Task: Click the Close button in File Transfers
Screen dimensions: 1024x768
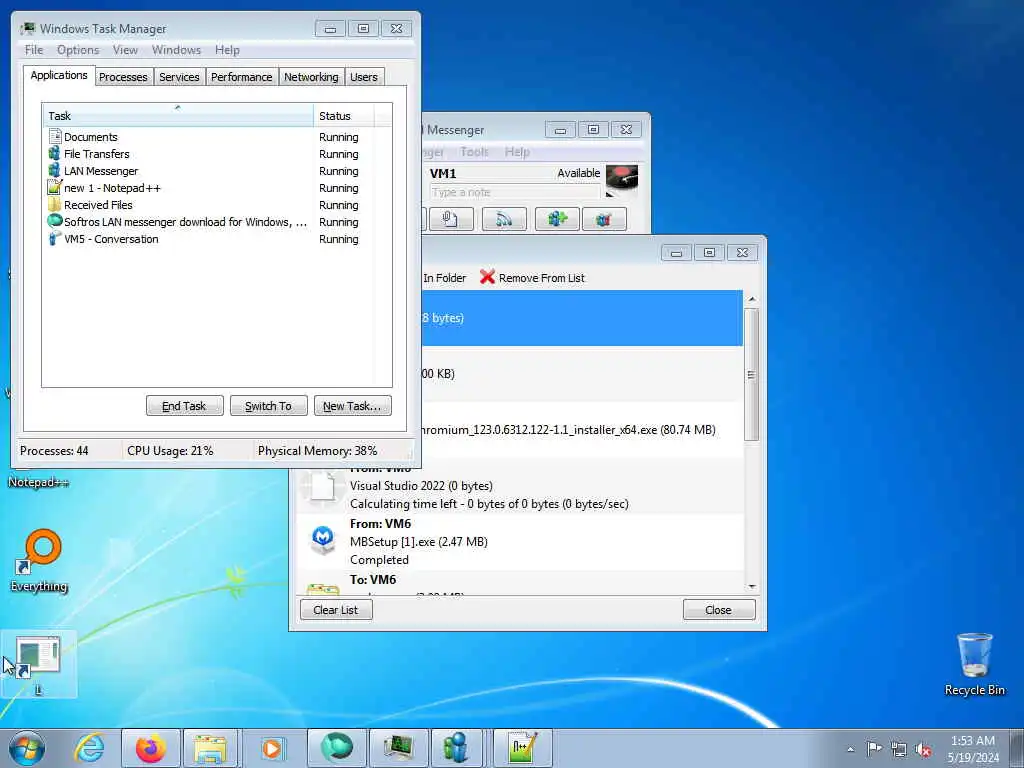Action: (718, 609)
